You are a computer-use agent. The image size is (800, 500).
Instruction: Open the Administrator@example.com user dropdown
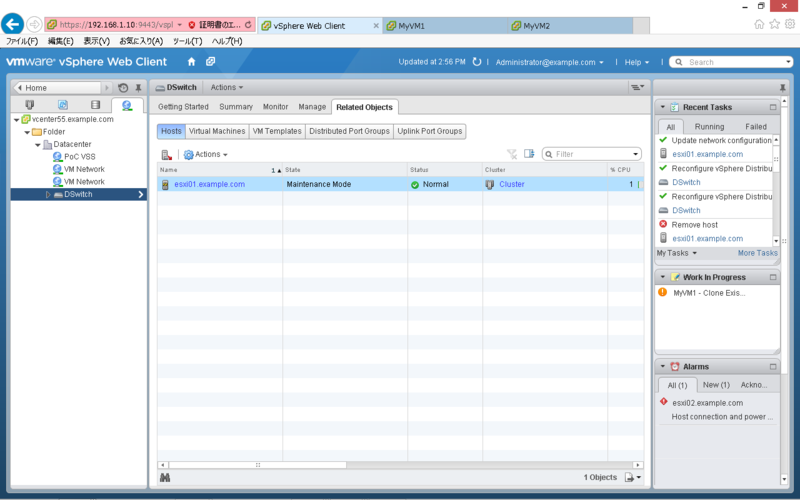click(549, 62)
